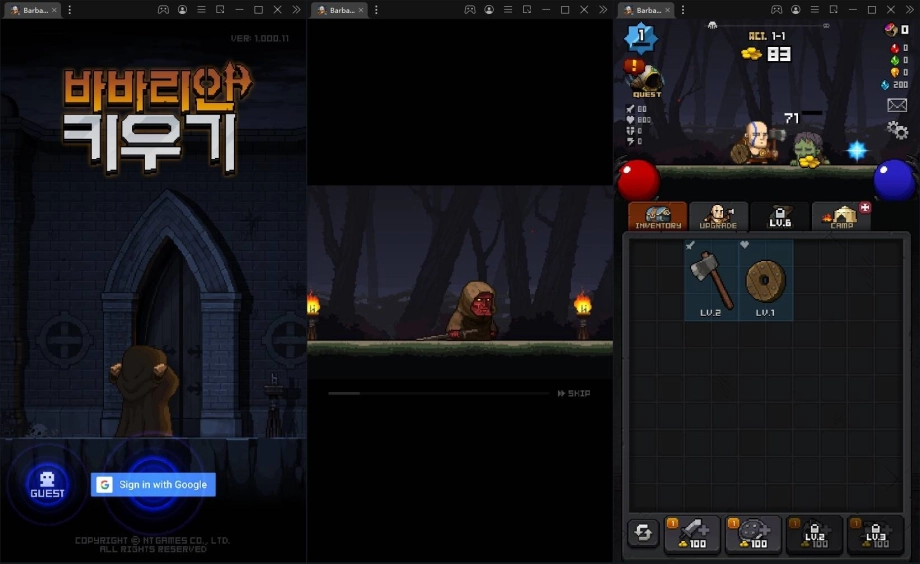
Task: Click the inventory refresh arrows button
Action: 642,534
